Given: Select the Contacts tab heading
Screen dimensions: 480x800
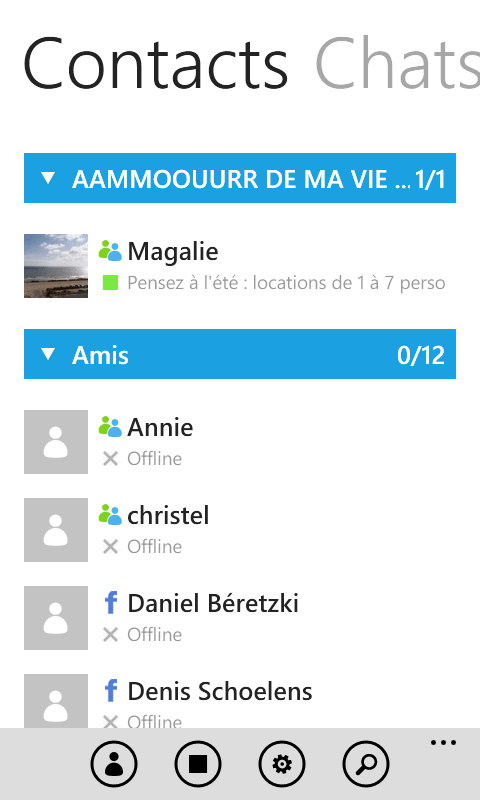Looking at the screenshot, I should [x=156, y=64].
